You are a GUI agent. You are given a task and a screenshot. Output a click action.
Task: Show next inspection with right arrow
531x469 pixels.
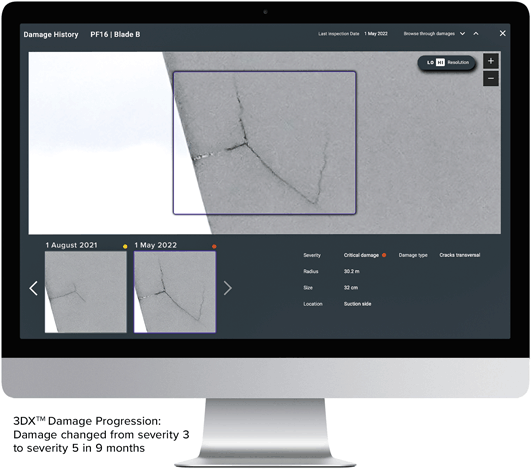pos(228,288)
